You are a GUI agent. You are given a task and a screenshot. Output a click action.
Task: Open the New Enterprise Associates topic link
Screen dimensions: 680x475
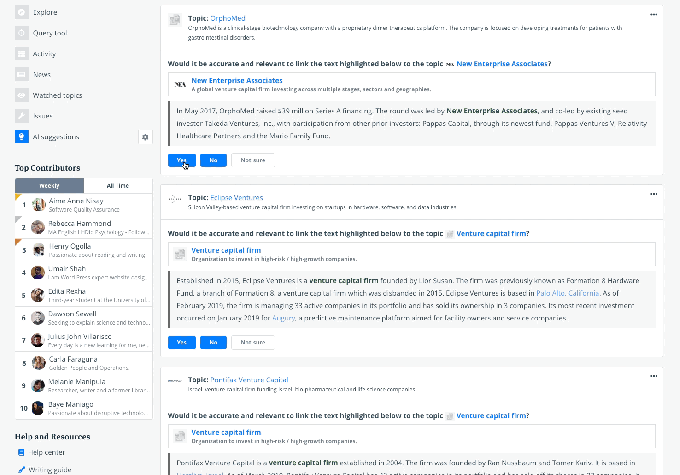[x=237, y=81]
